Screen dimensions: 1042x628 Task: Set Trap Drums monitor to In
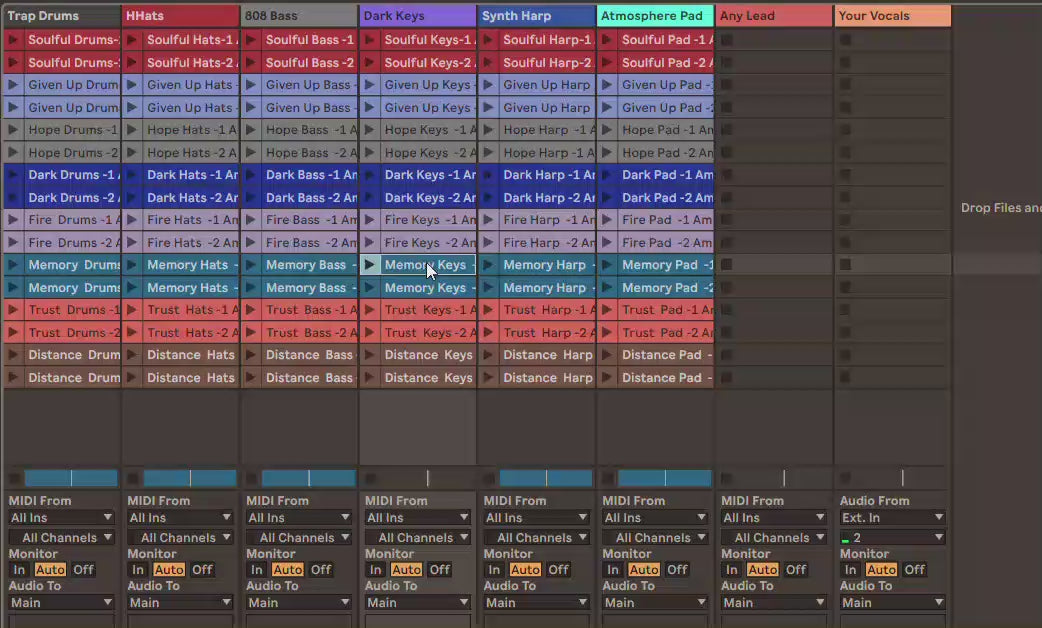pos(19,570)
